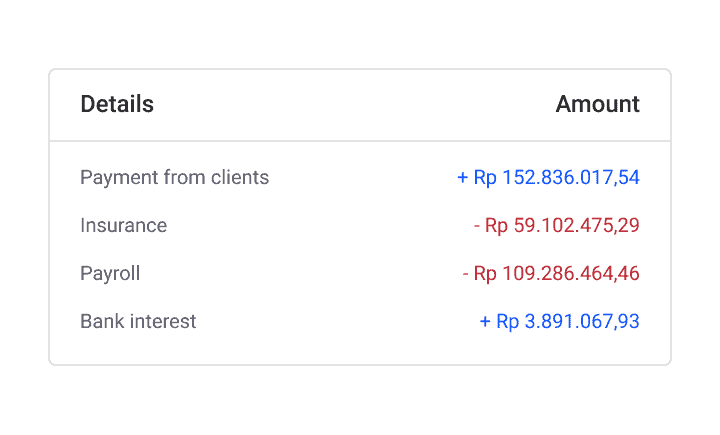Select the Payroll row label

pyautogui.click(x=110, y=274)
